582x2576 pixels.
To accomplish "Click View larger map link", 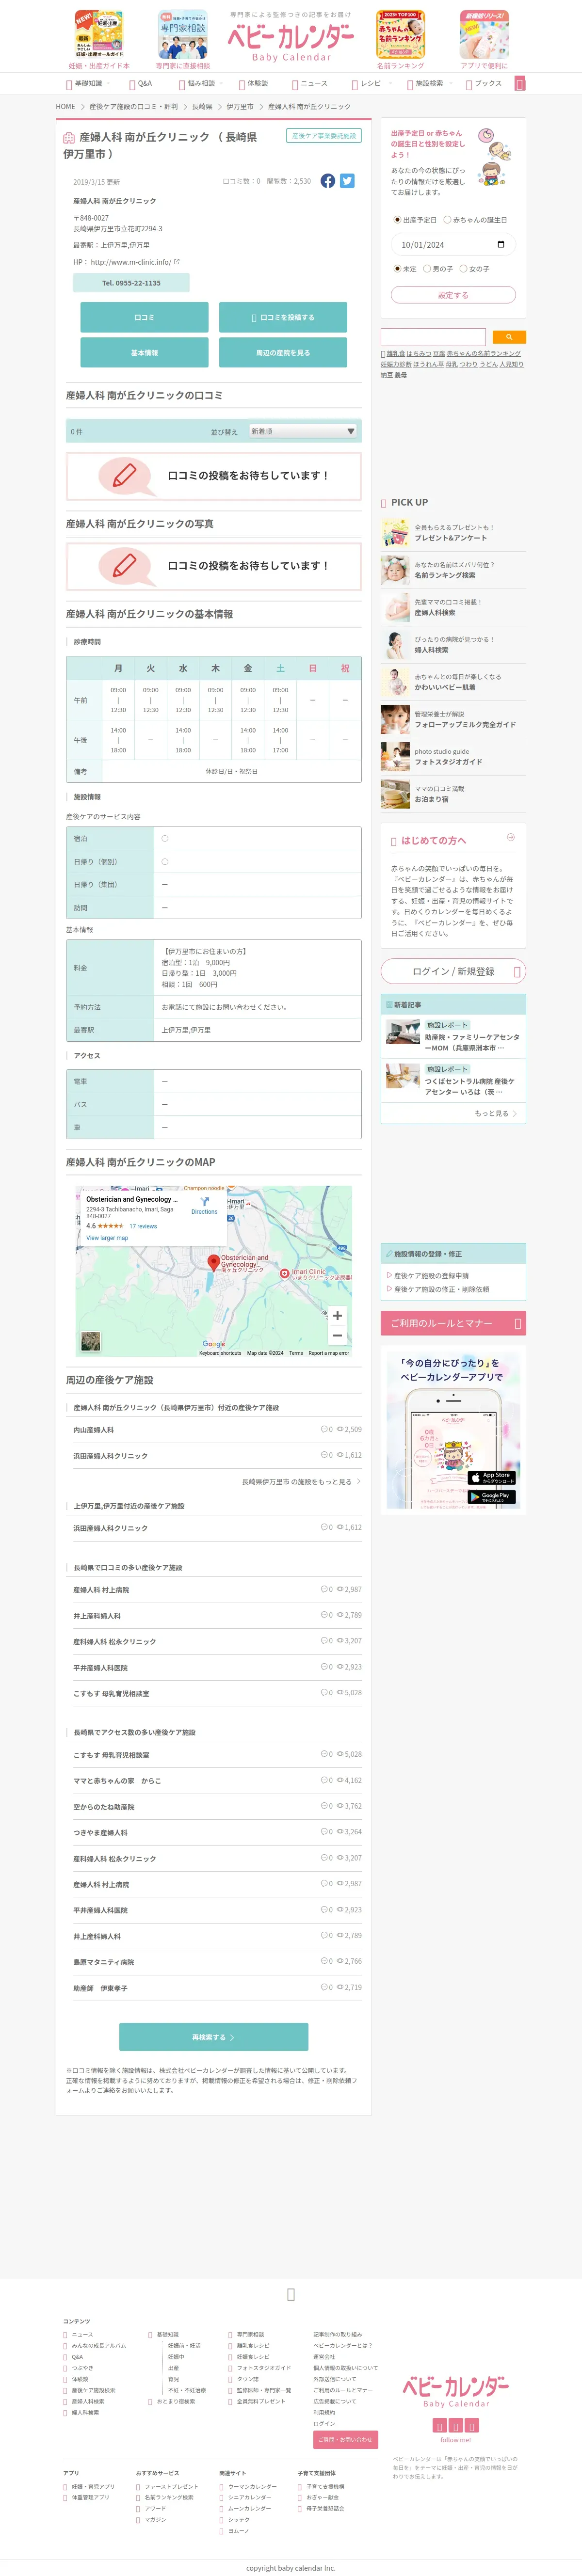I will [x=107, y=1238].
